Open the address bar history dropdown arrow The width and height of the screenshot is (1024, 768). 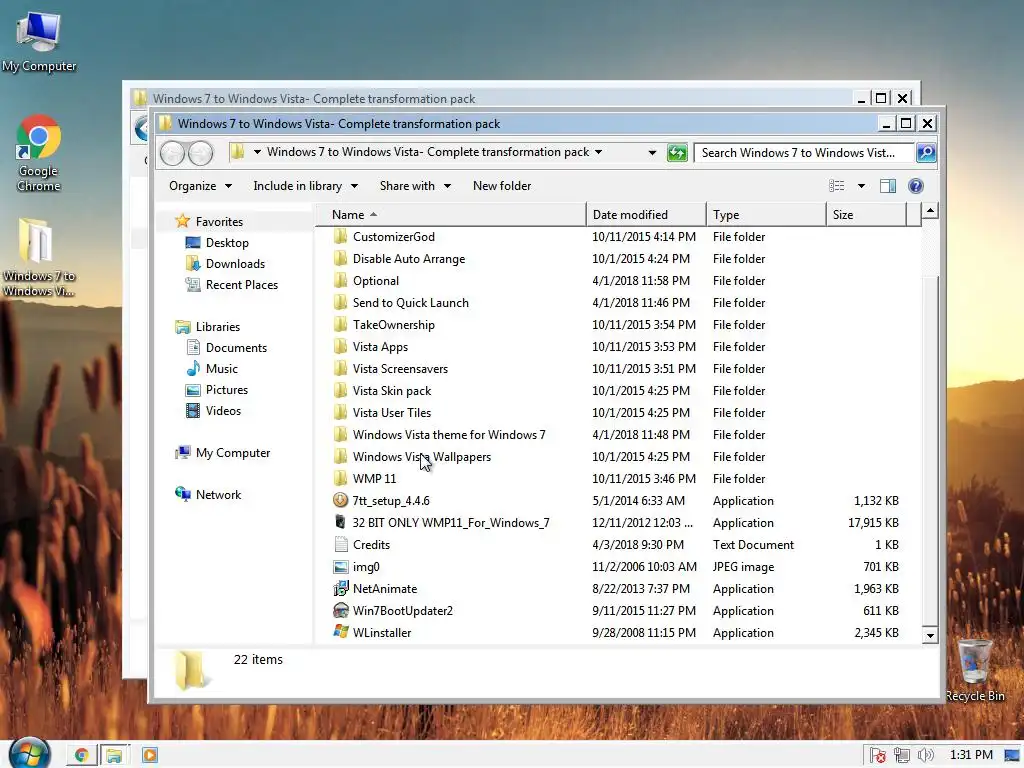[x=652, y=153]
